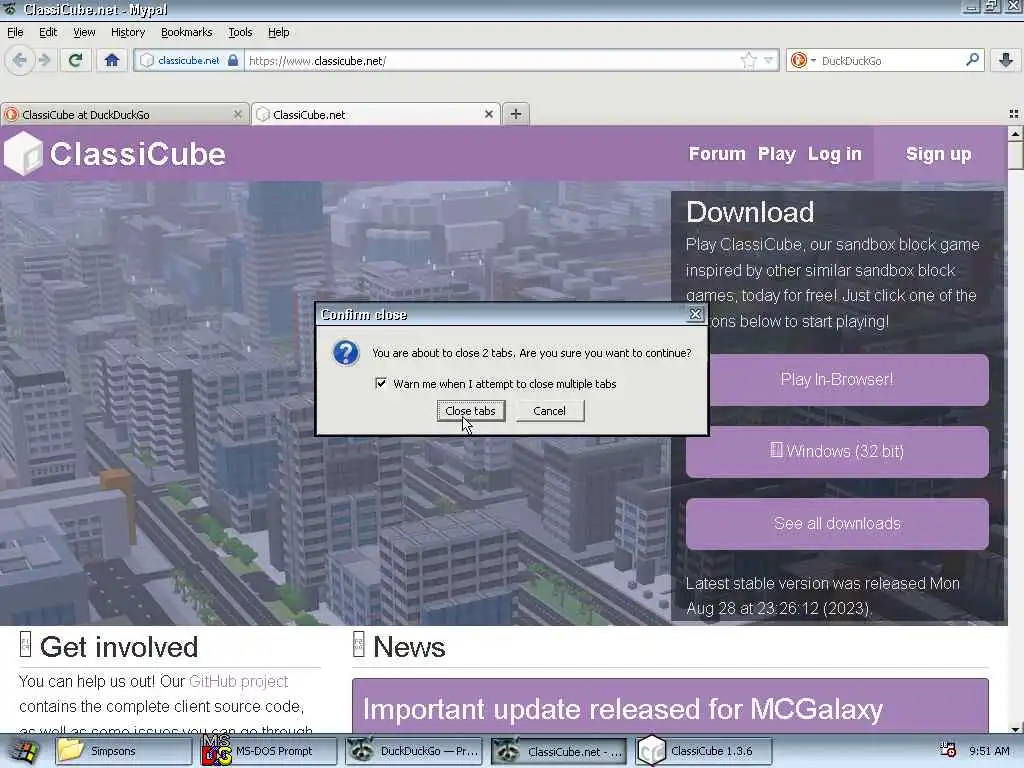The image size is (1024, 768).
Task: Click the Log in link
Action: (834, 154)
